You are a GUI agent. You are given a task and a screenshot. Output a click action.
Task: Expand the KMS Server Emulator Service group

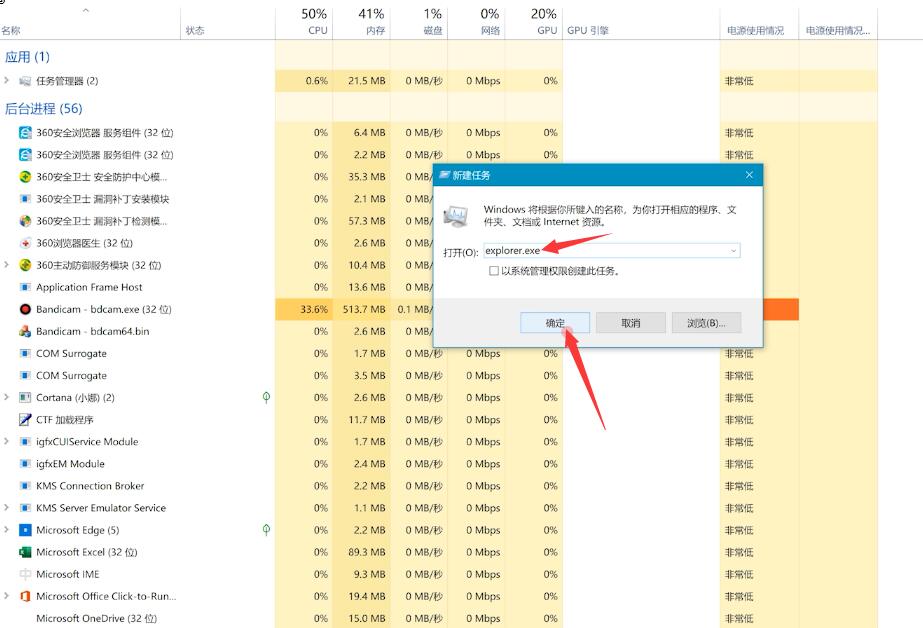click(6, 507)
